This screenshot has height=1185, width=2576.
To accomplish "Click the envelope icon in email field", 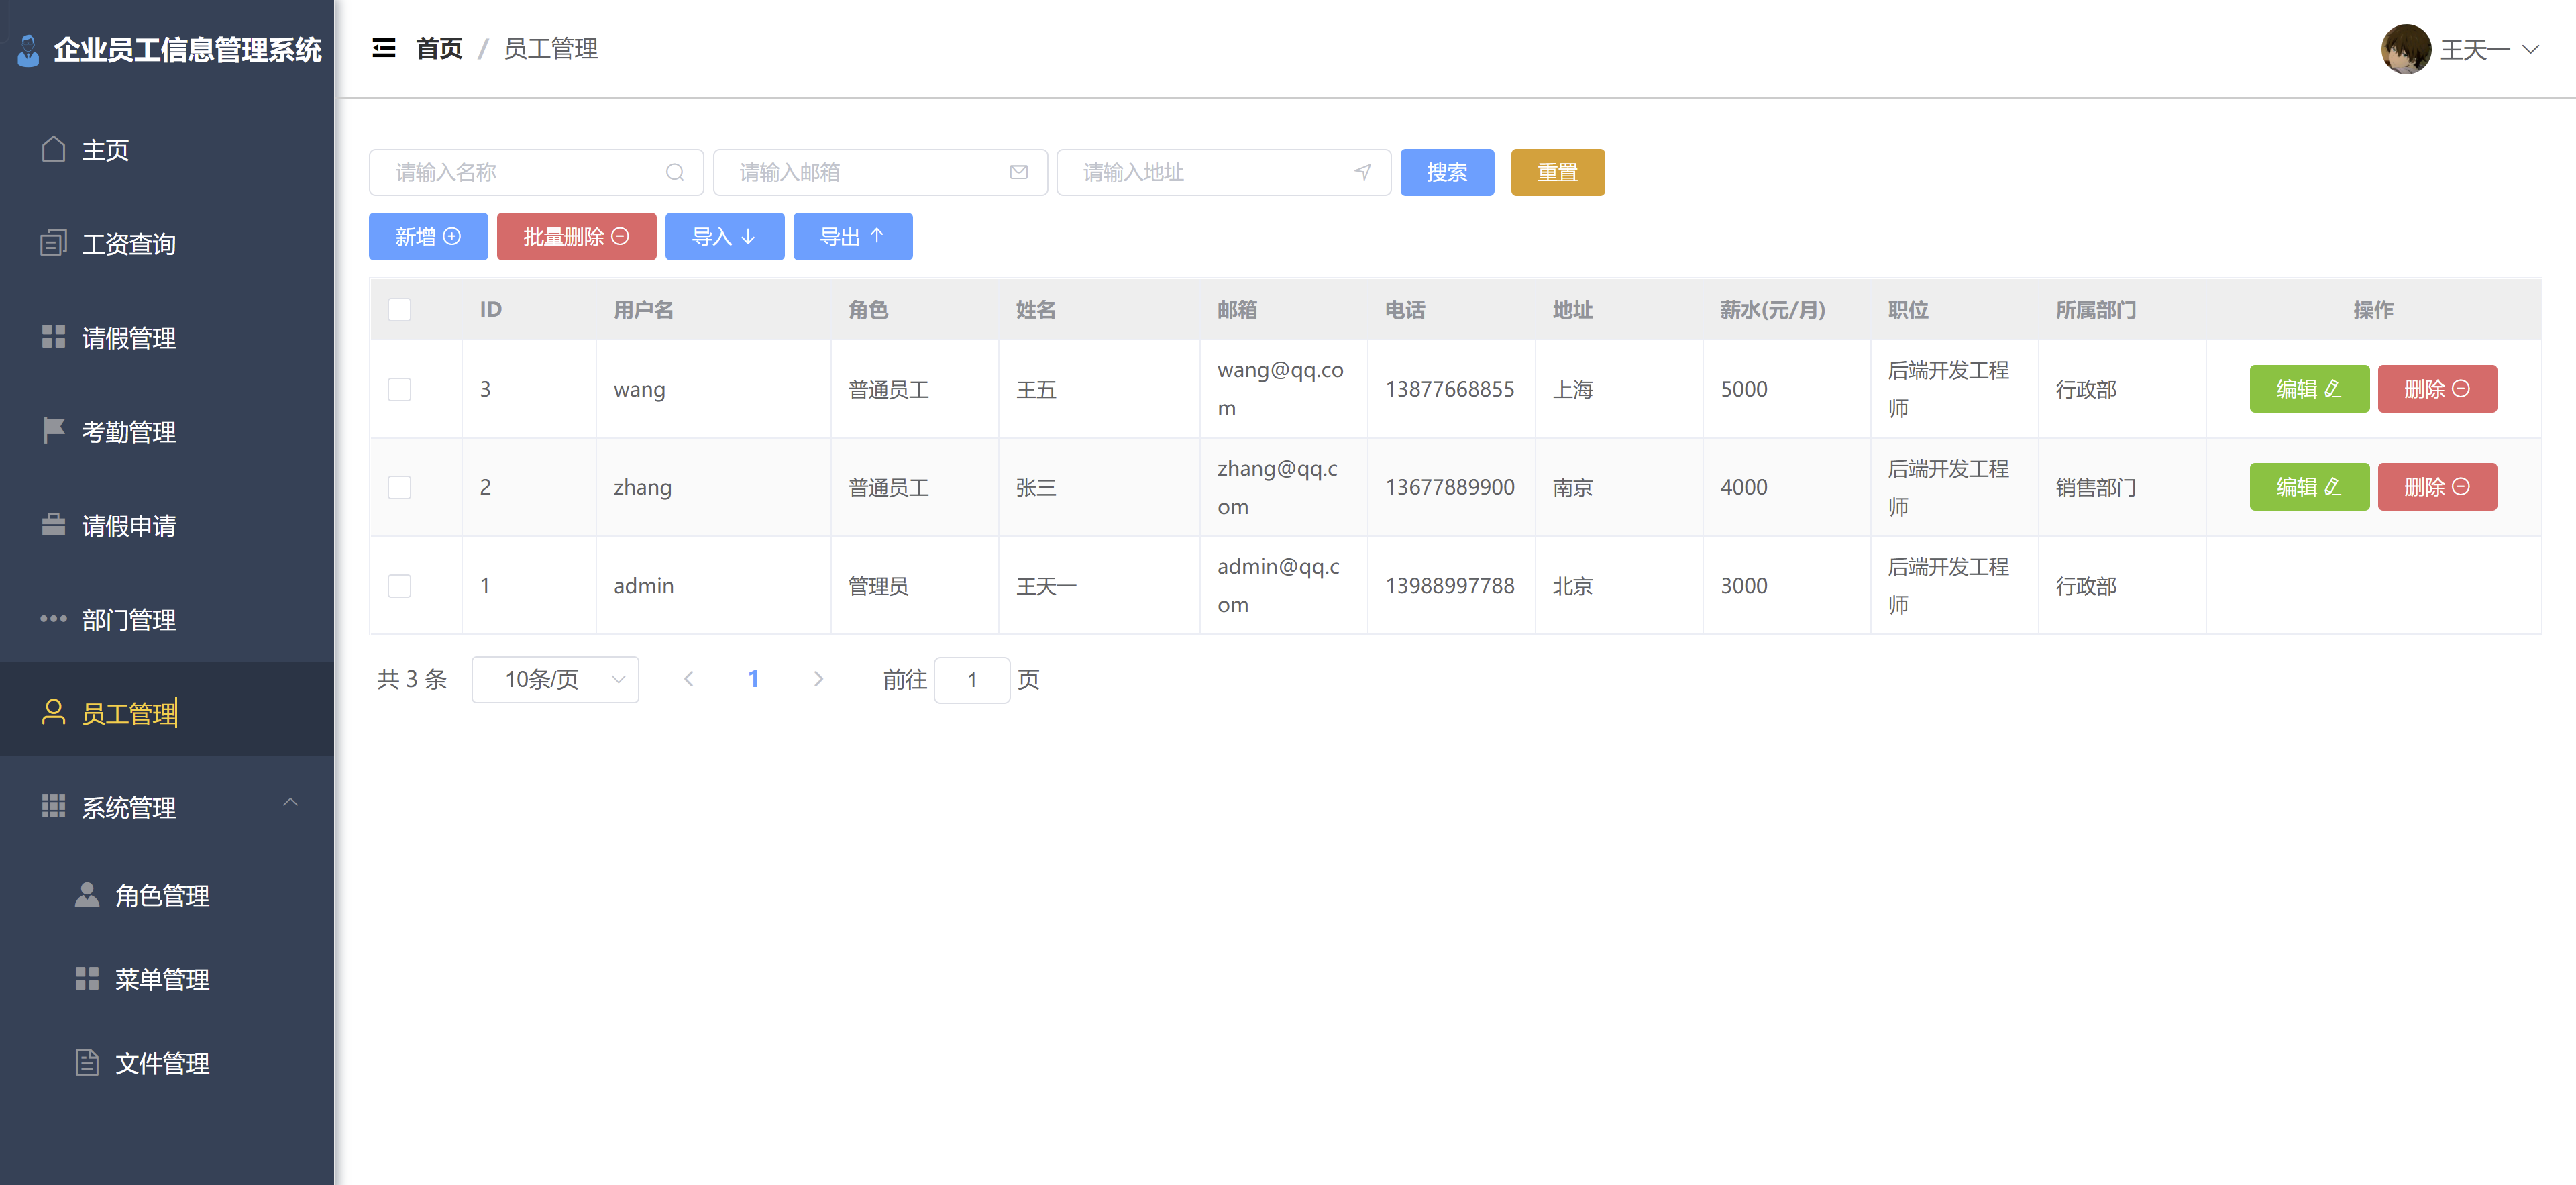I will (1019, 172).
